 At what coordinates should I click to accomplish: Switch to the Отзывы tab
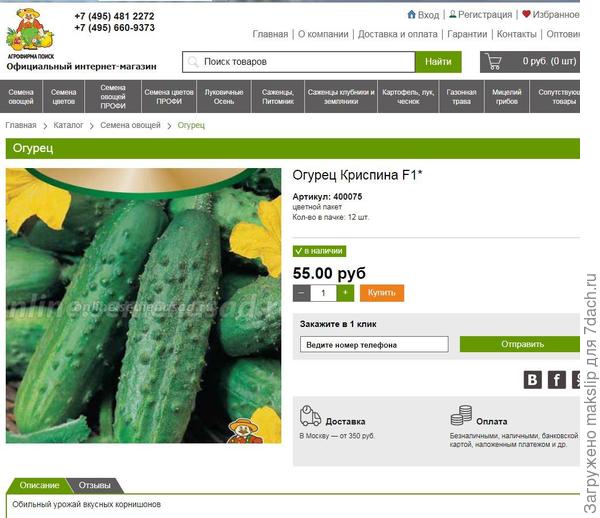(x=95, y=485)
